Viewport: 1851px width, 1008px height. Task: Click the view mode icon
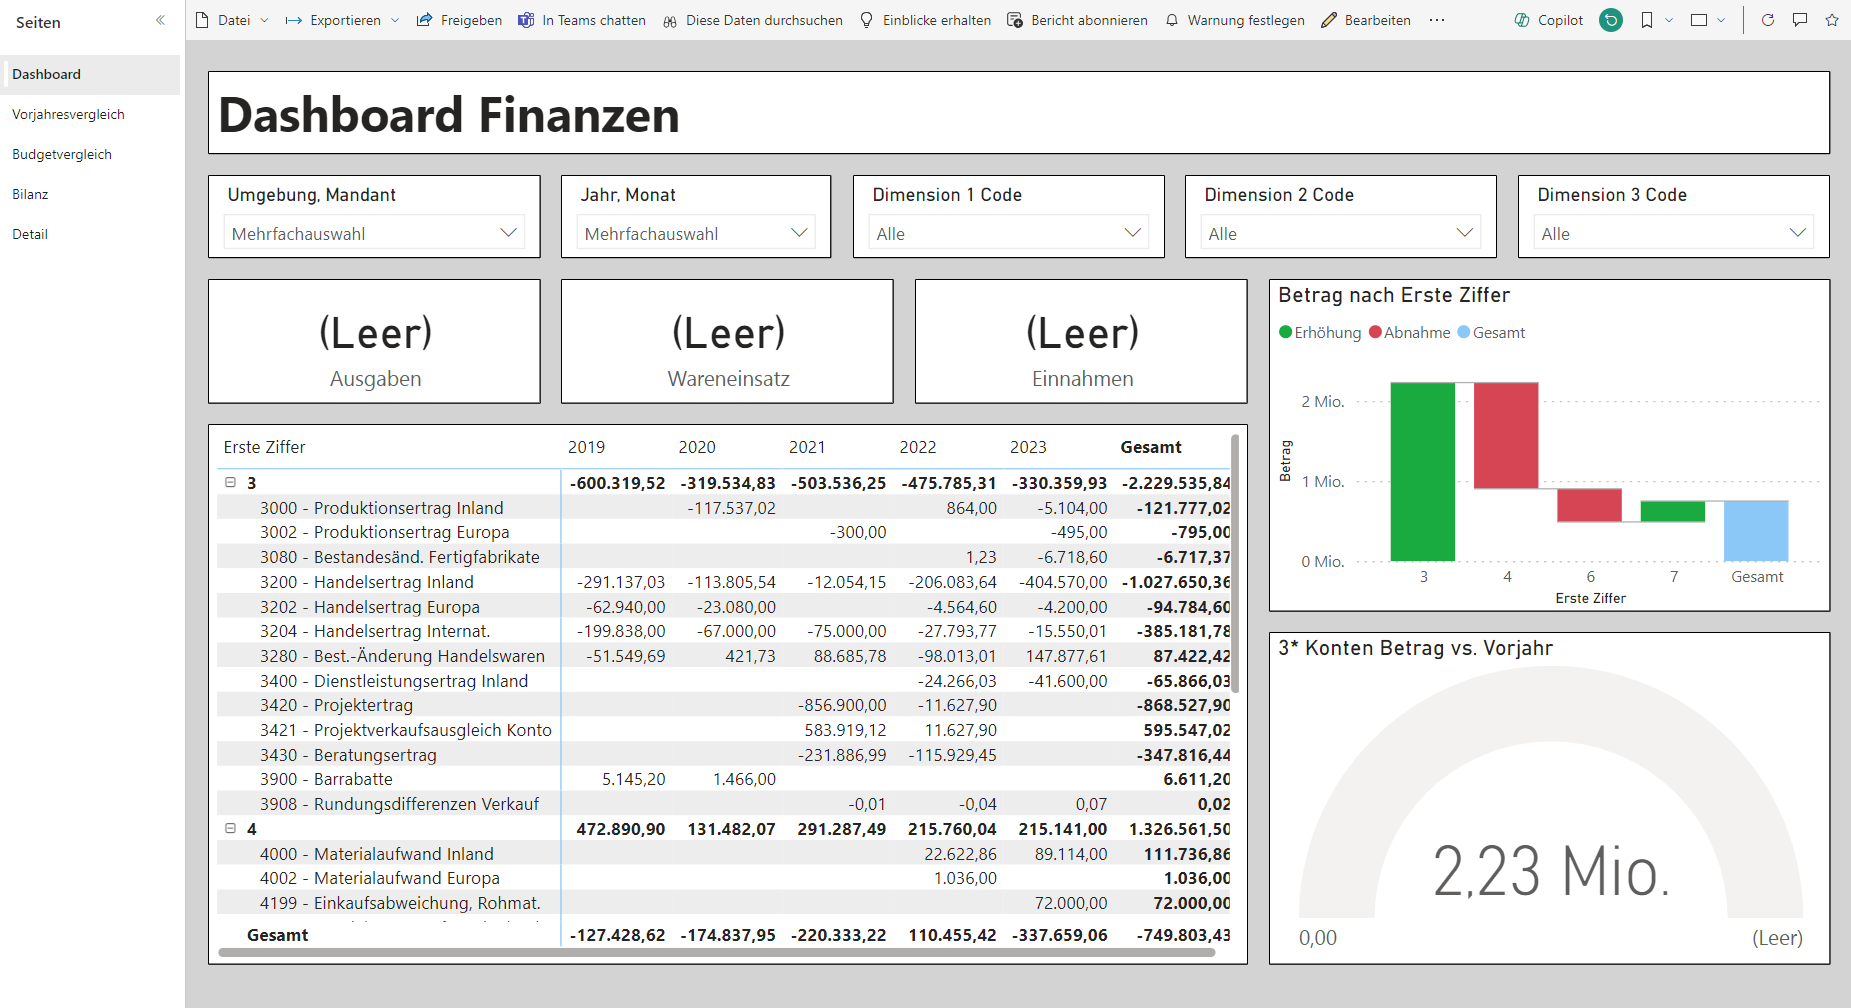coord(1699,20)
